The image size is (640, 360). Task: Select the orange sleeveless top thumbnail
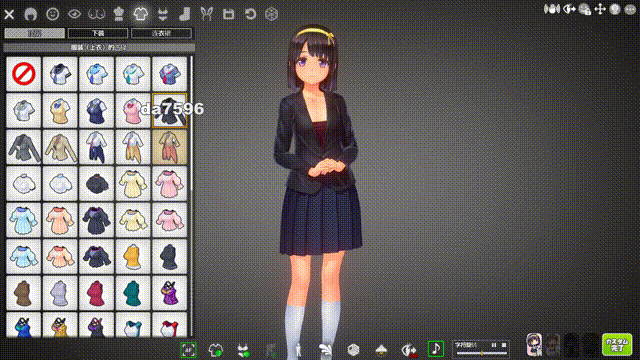tap(133, 257)
